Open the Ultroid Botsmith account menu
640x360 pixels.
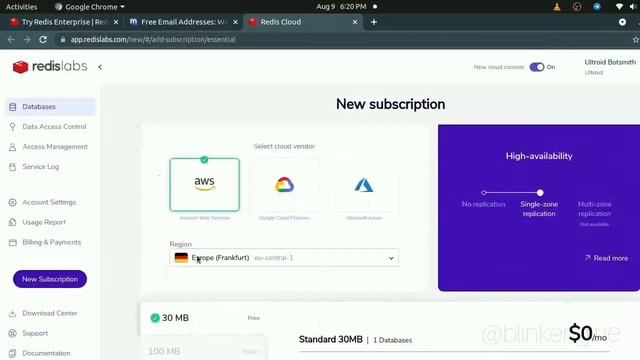point(610,67)
